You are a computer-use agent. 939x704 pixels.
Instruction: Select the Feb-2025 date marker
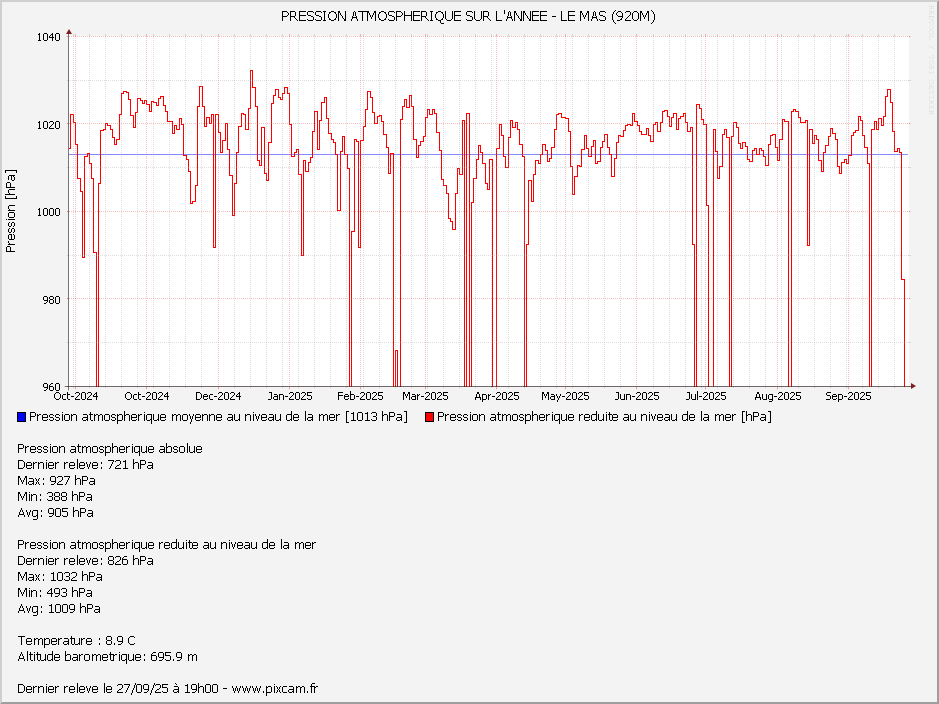pos(359,396)
